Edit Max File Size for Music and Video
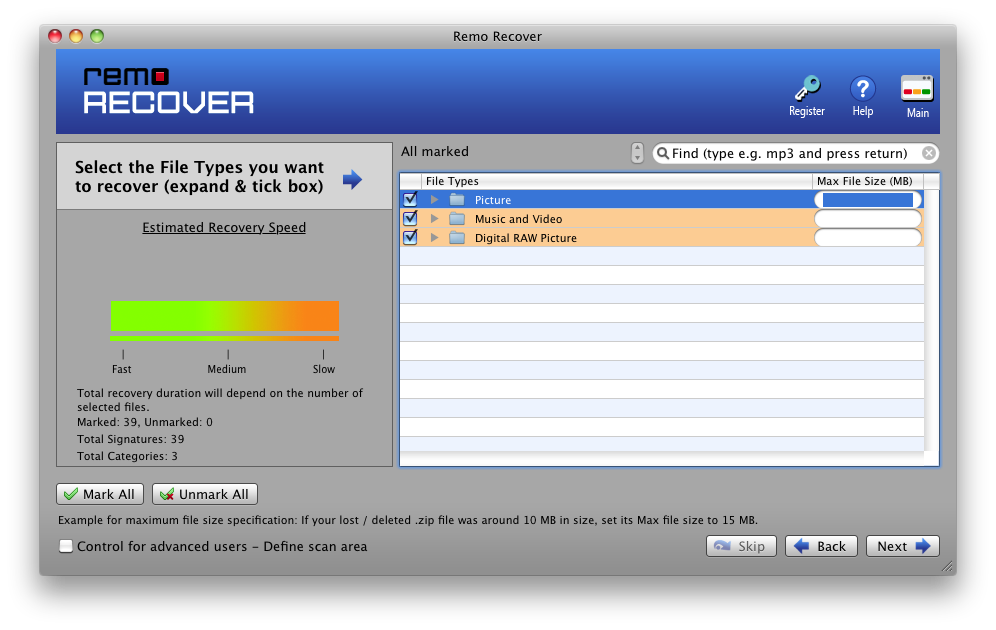This screenshot has width=996, height=630. pyautogui.click(x=868, y=218)
